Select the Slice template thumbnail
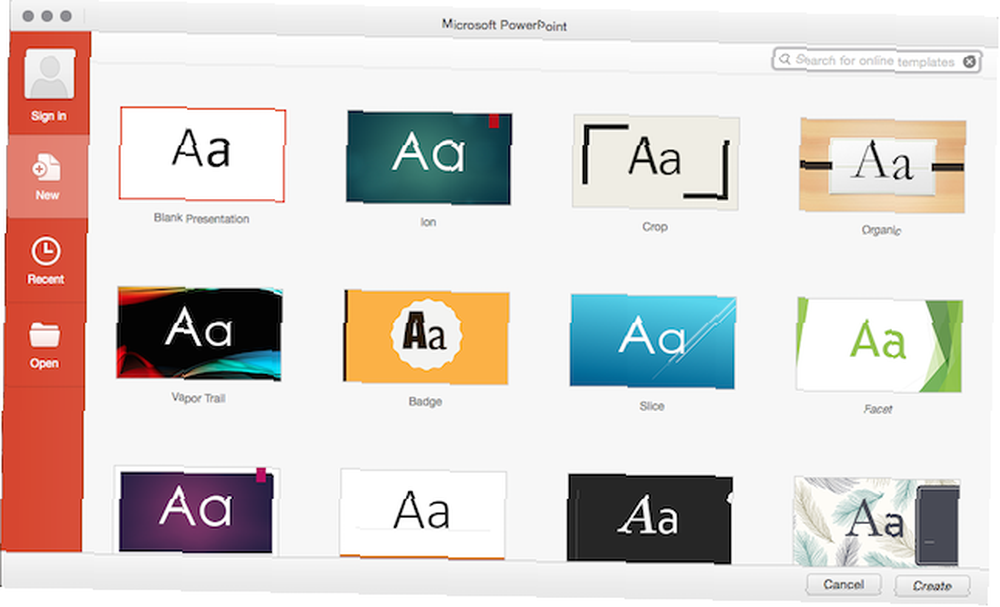Screen dimensions: 1000x607 [652, 341]
